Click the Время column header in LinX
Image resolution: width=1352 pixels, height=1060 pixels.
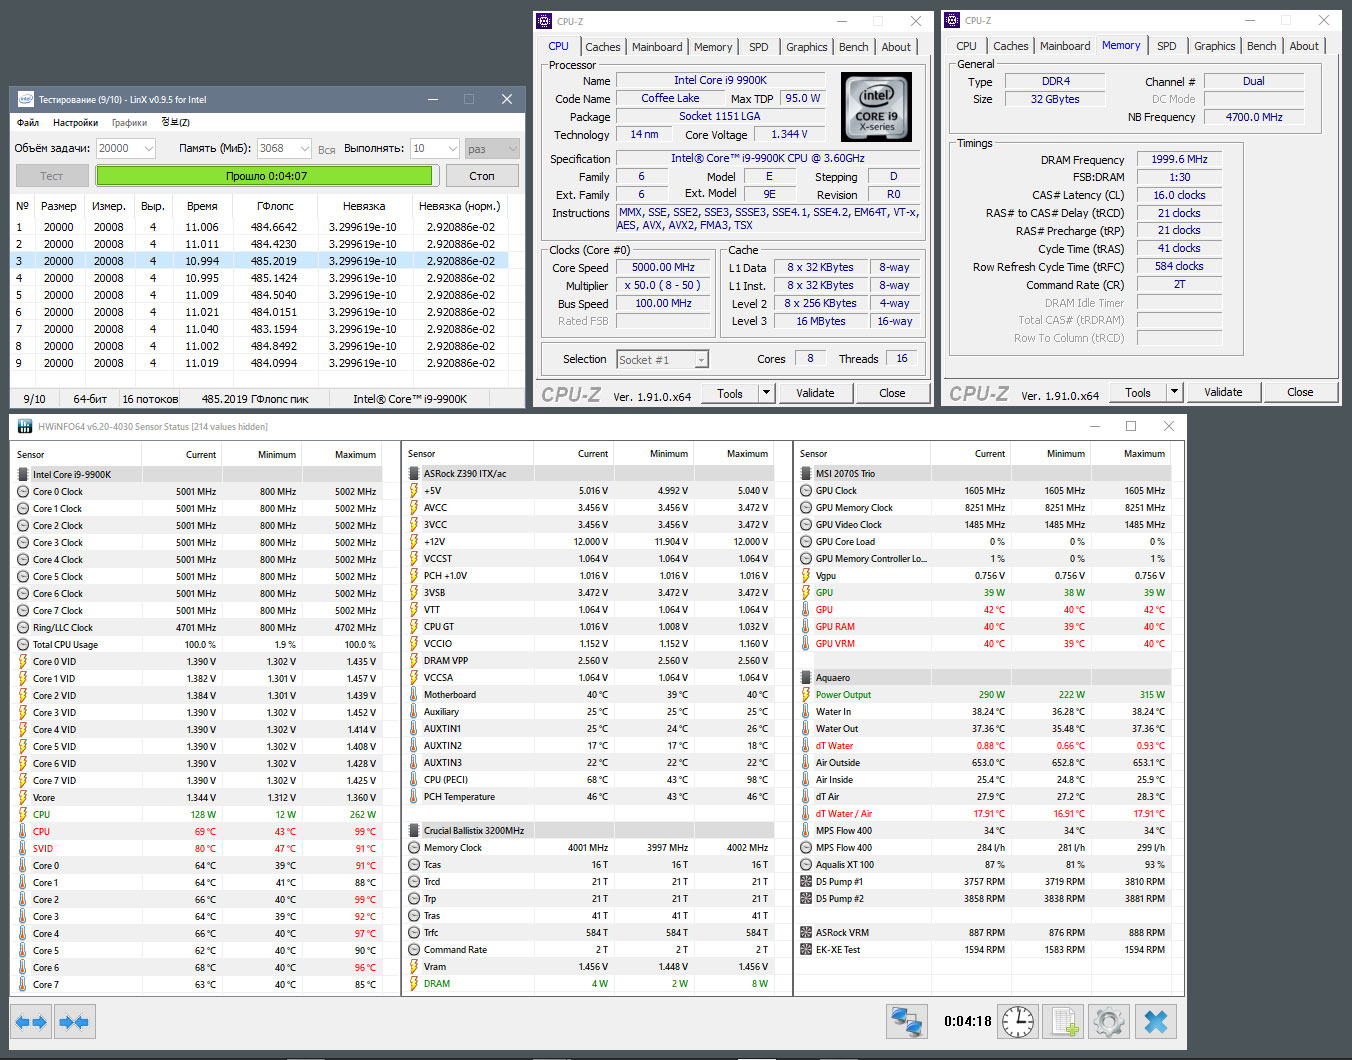[202, 206]
